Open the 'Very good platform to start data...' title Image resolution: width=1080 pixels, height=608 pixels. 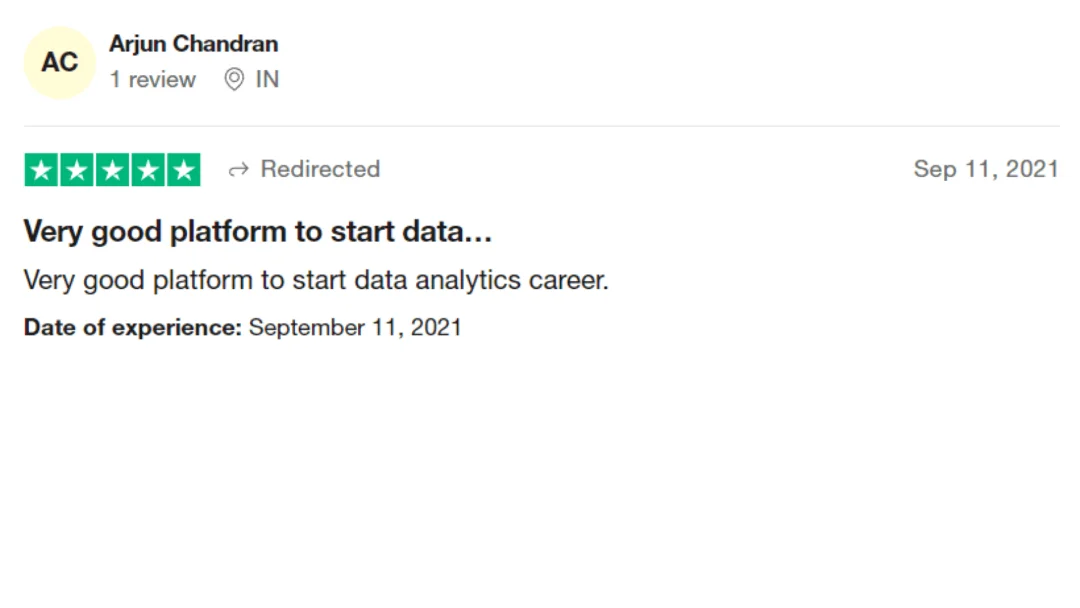(x=258, y=231)
